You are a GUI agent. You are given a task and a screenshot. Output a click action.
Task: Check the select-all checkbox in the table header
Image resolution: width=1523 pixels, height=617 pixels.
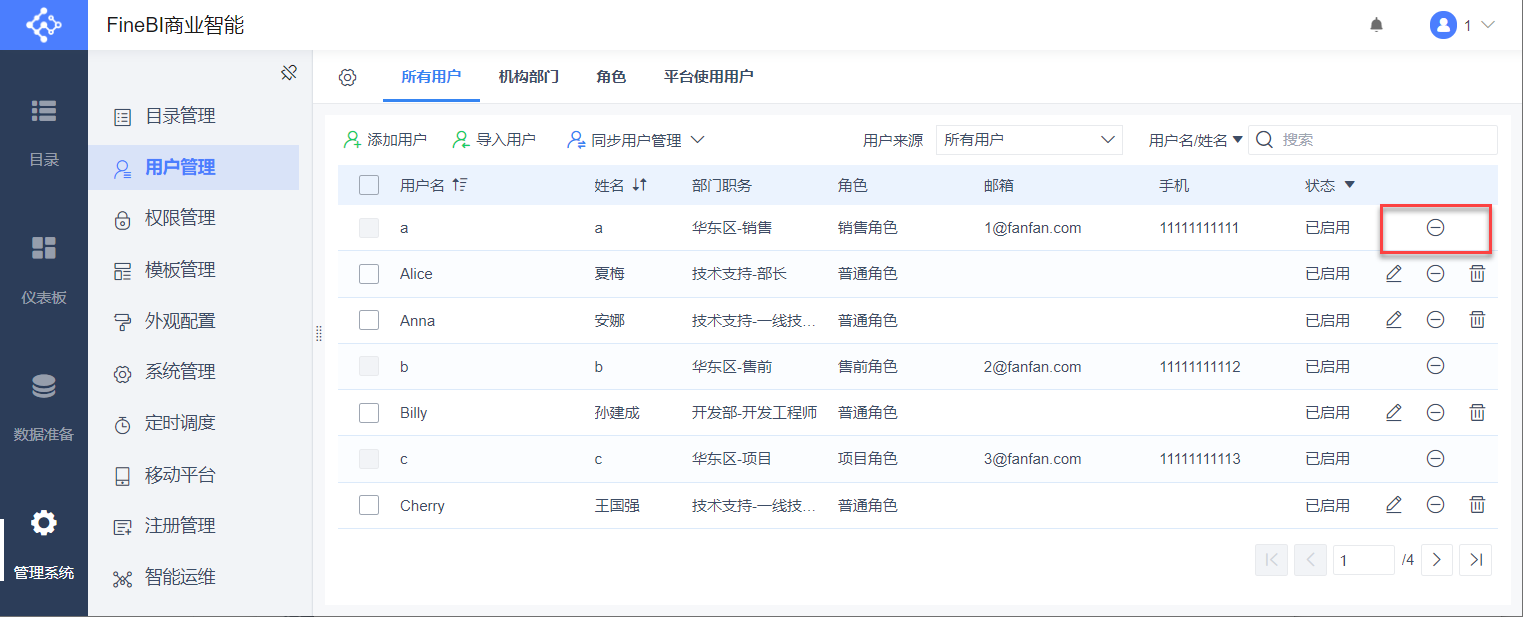click(369, 185)
